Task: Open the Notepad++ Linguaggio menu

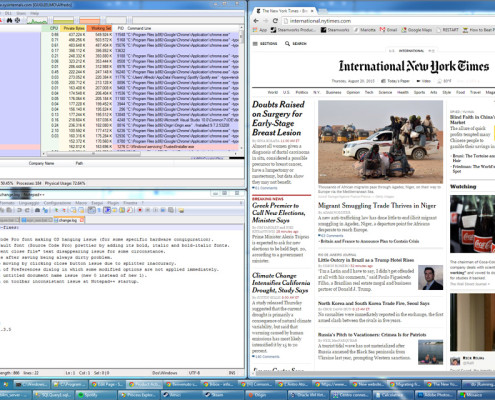Action: [x=29, y=203]
